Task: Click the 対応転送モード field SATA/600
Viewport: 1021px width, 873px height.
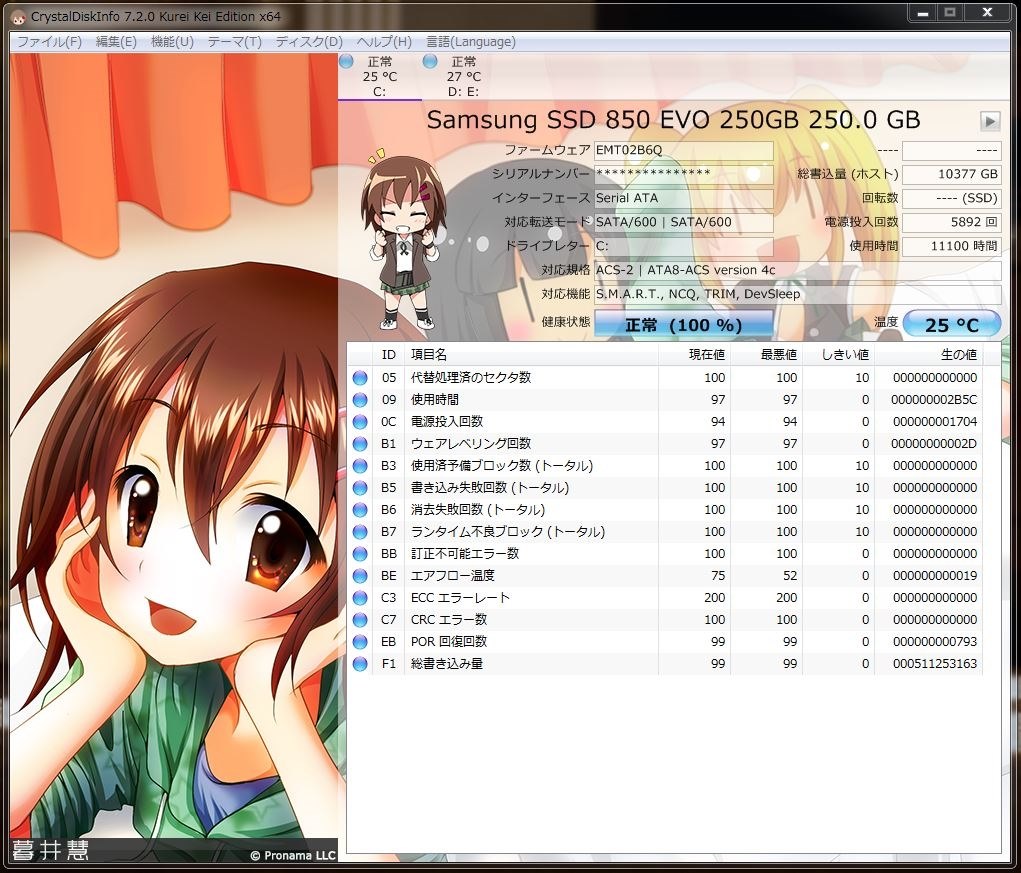Action: coord(684,222)
